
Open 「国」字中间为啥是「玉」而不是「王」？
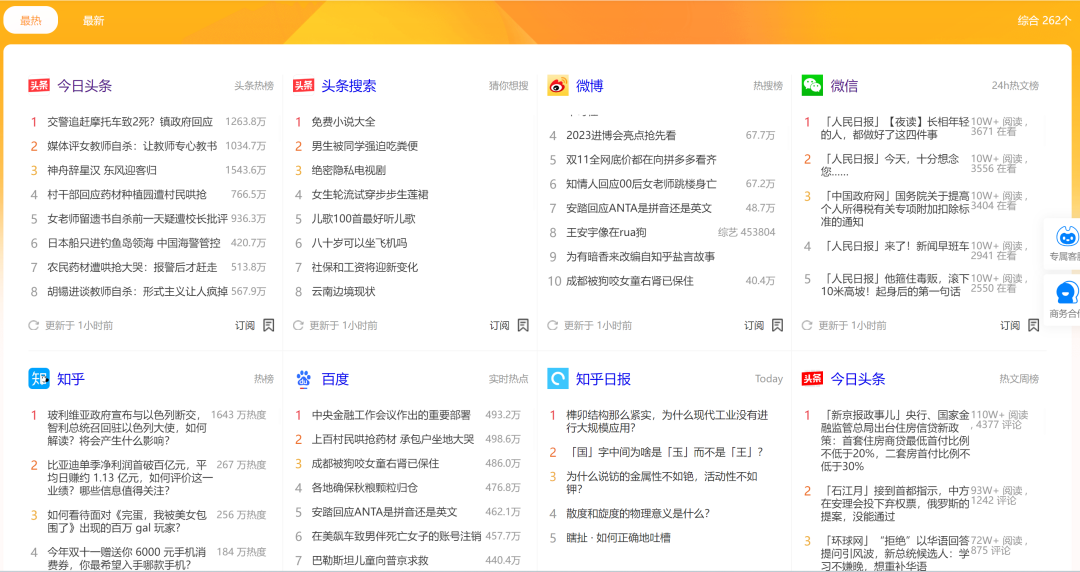(x=665, y=452)
